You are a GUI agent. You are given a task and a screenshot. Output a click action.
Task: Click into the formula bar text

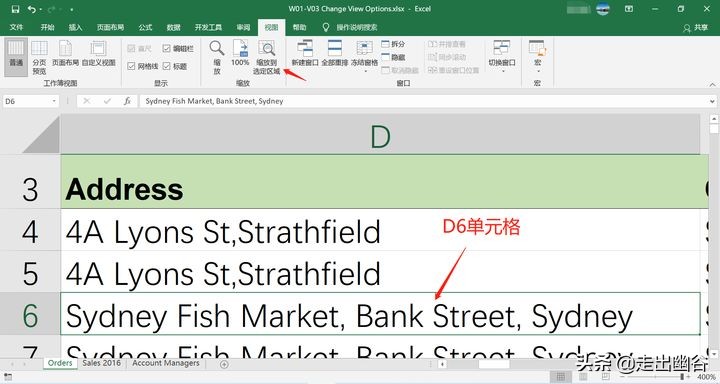click(x=424, y=101)
